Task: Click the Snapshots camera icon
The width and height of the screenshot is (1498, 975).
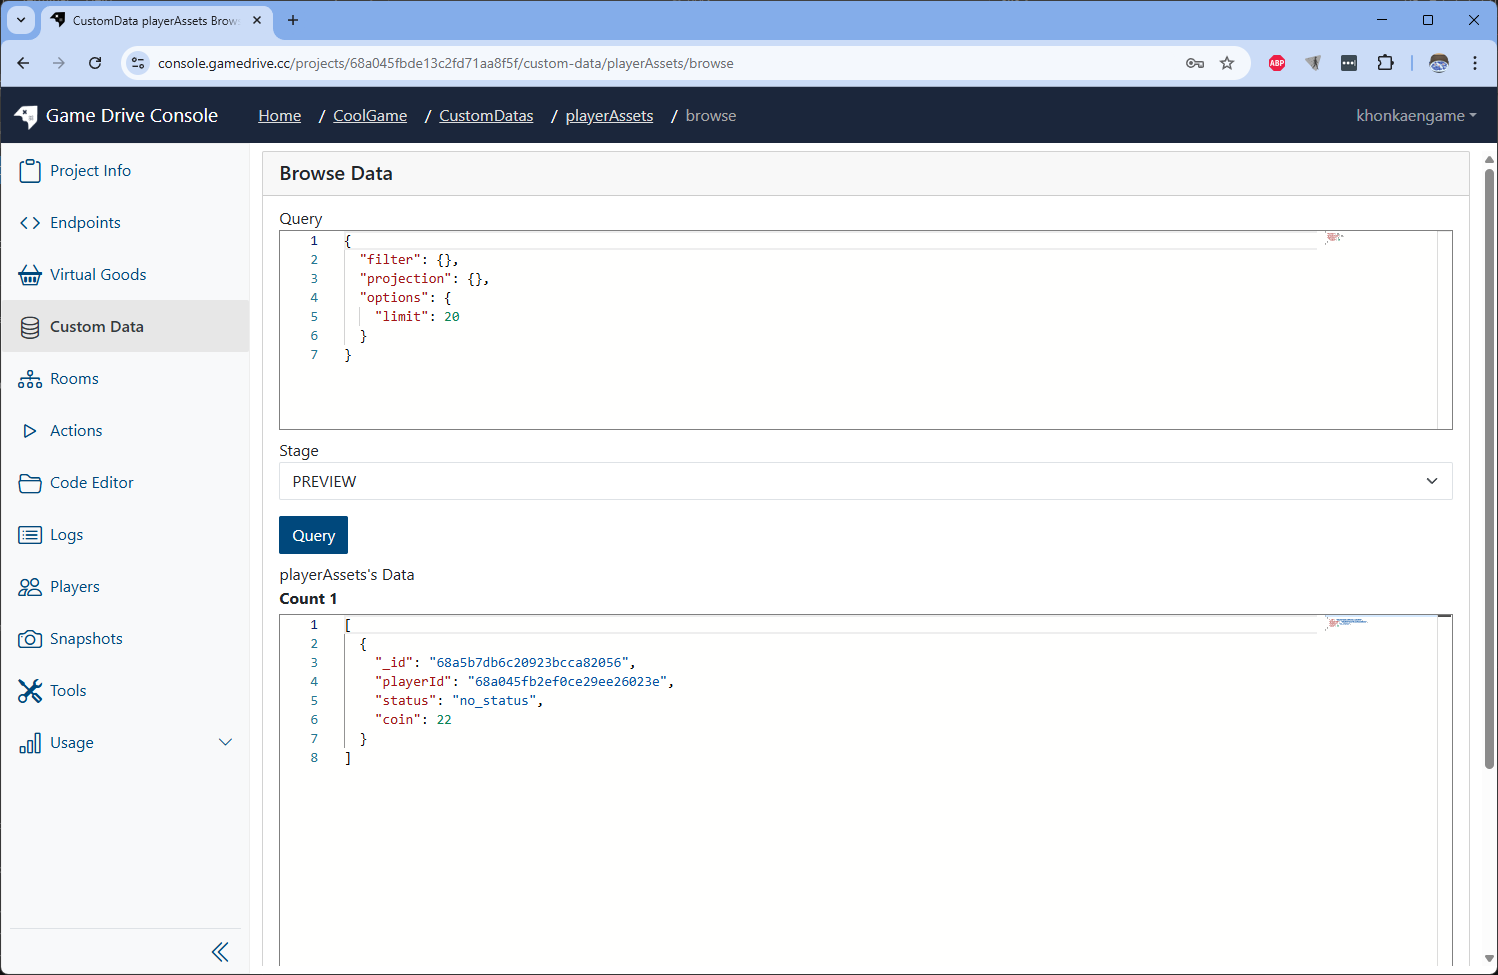Action: 30,639
